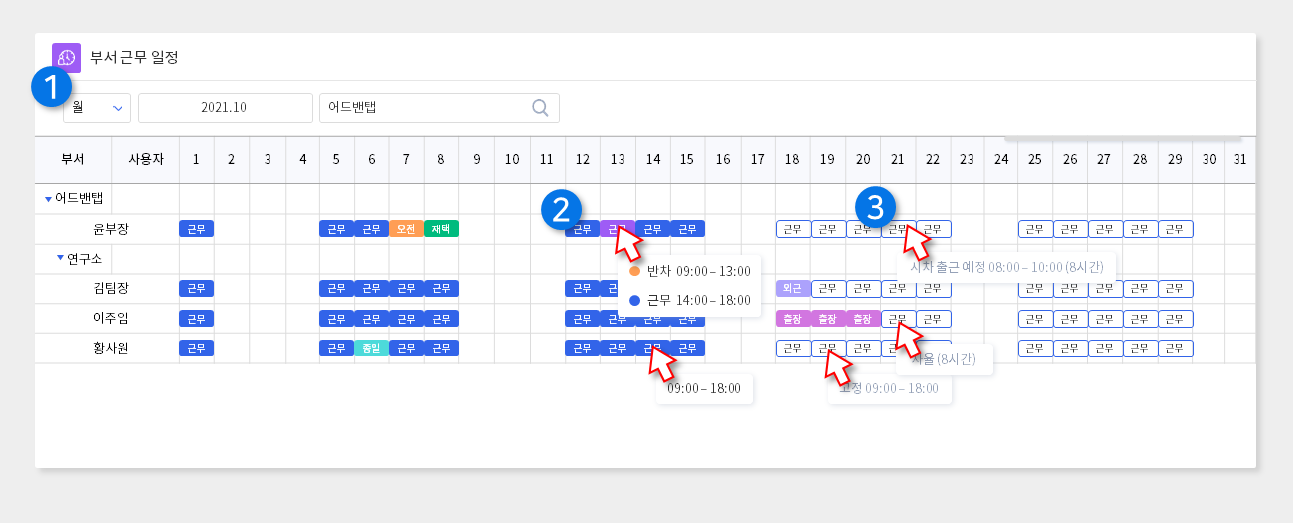Click 이주임's 출장 badge on day 19
Screen dimensions: 1293x523
tap(827, 319)
